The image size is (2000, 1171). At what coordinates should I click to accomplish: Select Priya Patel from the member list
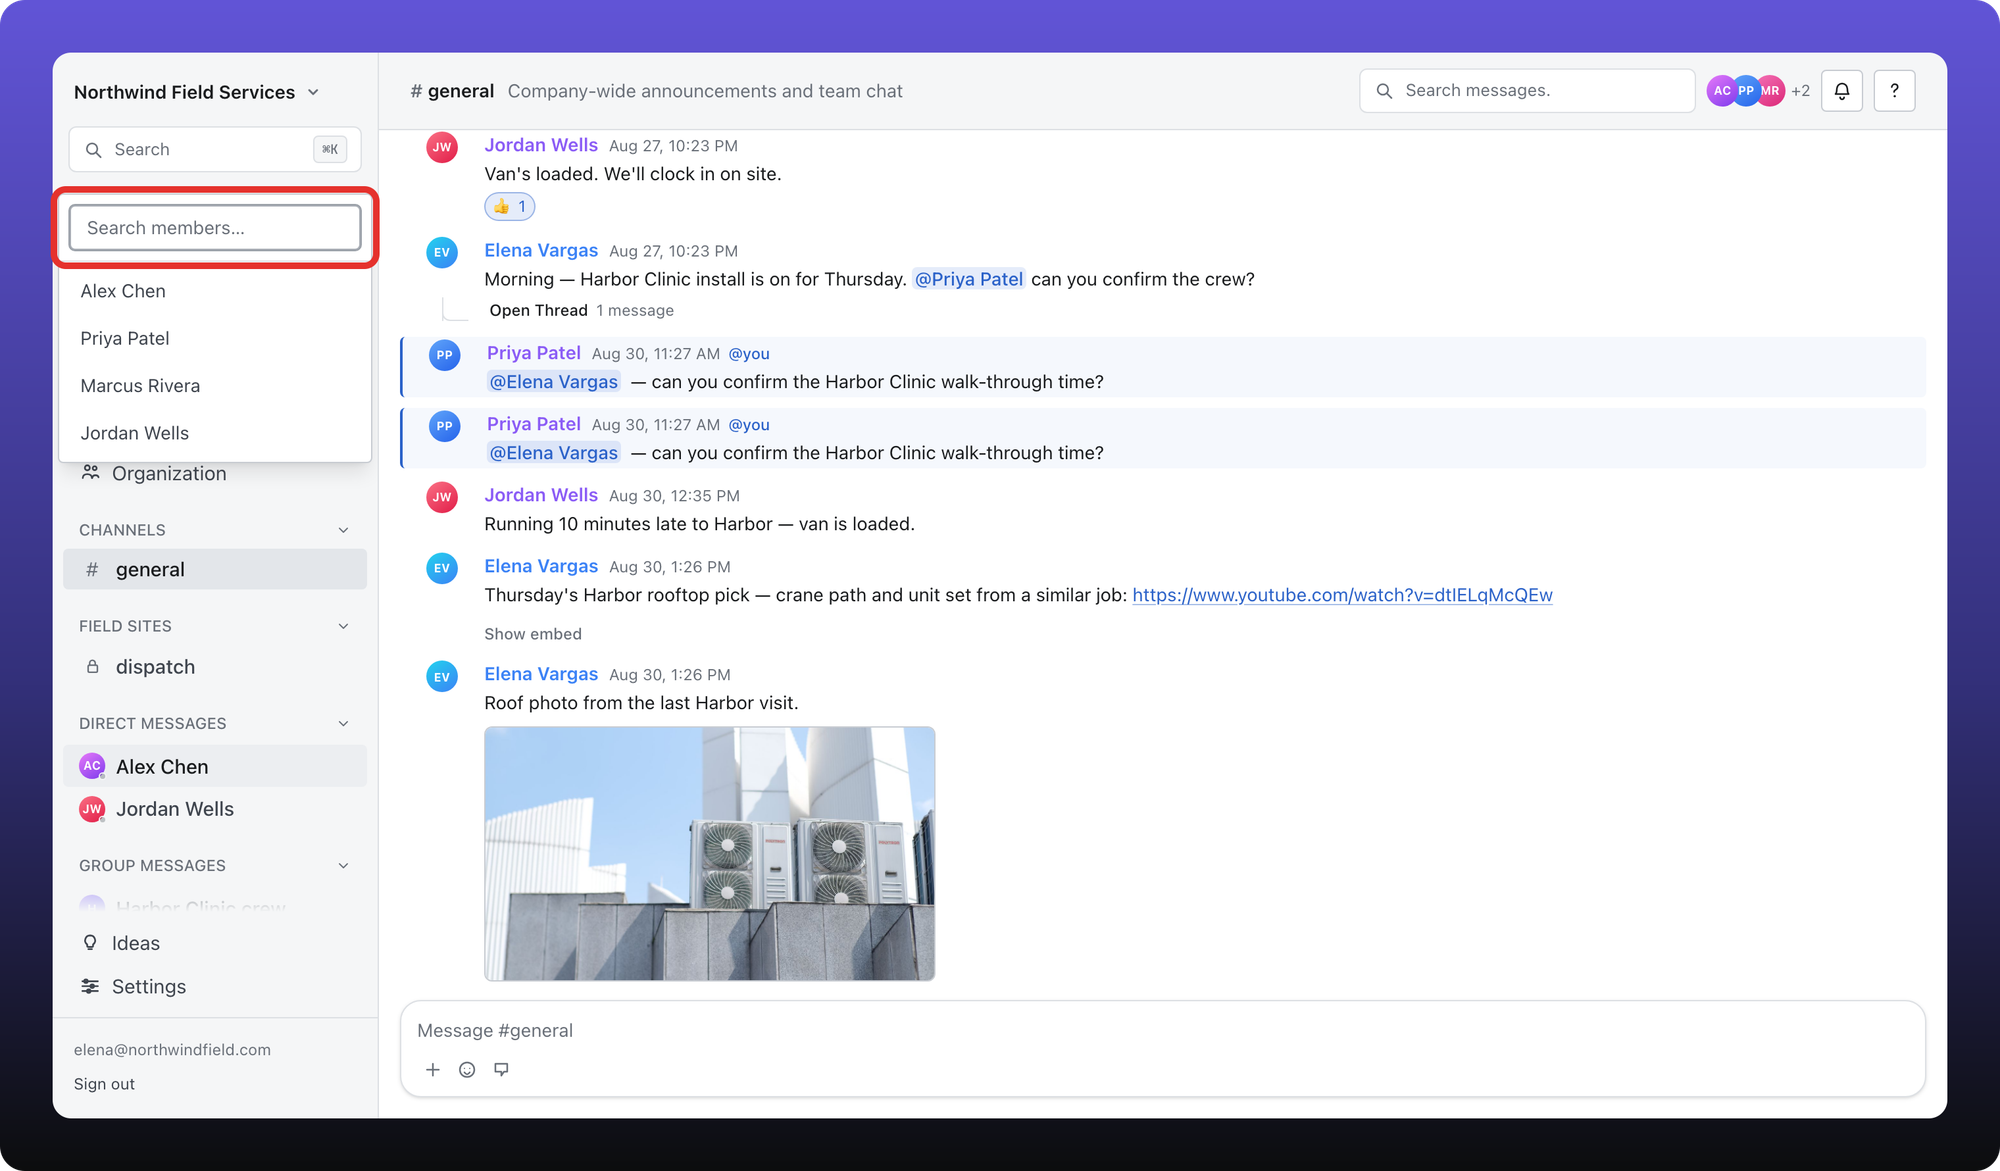(x=215, y=339)
